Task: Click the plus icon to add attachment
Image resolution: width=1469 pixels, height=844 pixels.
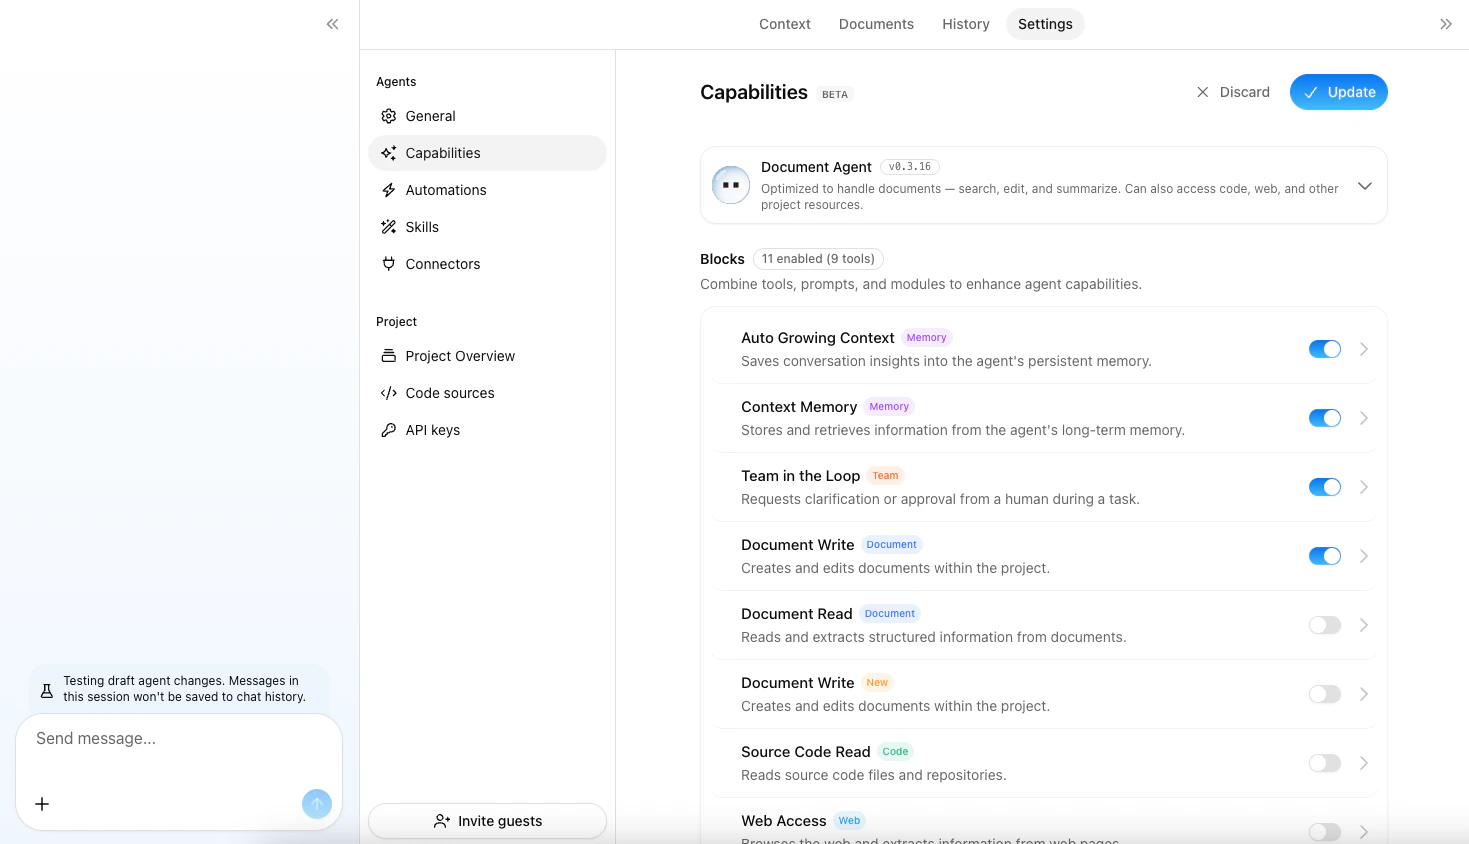Action: [42, 804]
